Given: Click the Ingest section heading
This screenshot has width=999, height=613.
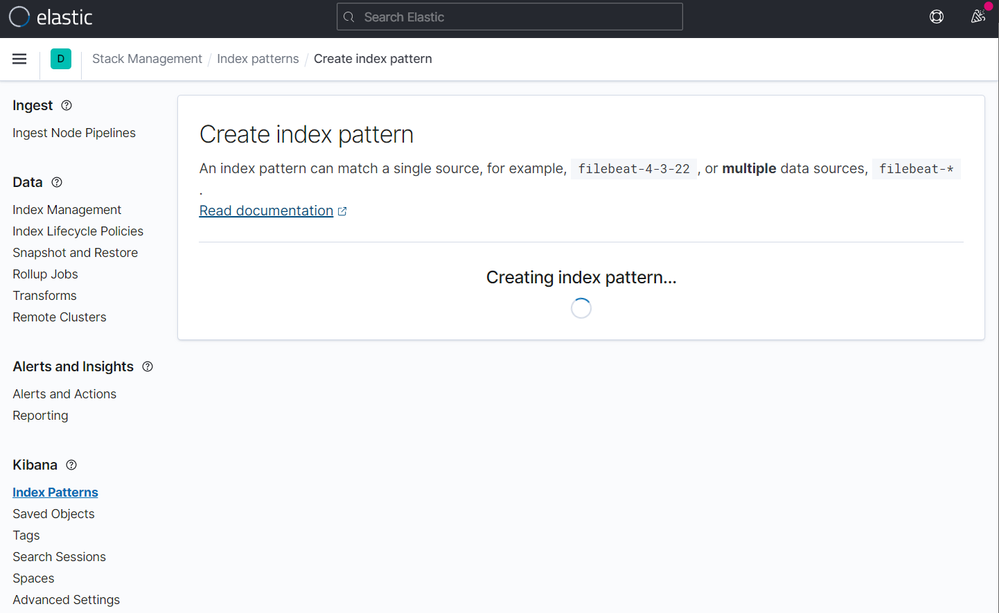Looking at the screenshot, I should pos(32,105).
